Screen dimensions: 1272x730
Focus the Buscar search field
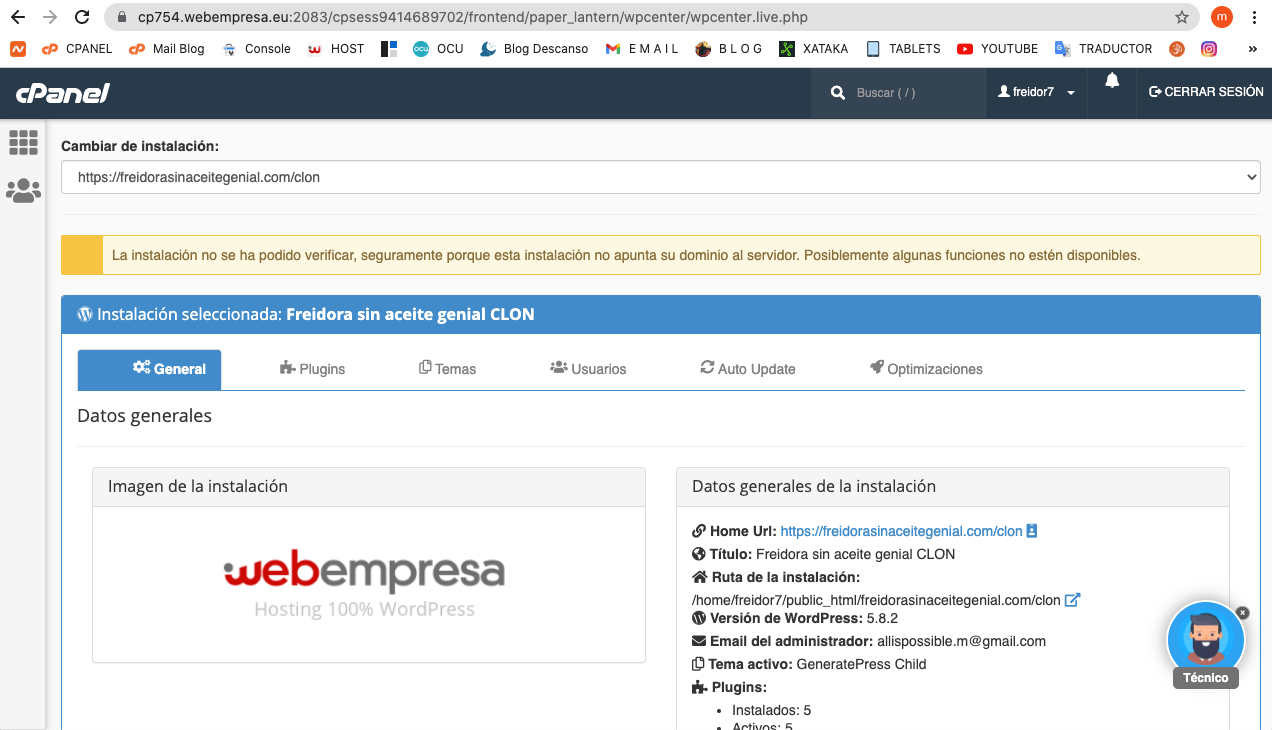tap(913, 93)
